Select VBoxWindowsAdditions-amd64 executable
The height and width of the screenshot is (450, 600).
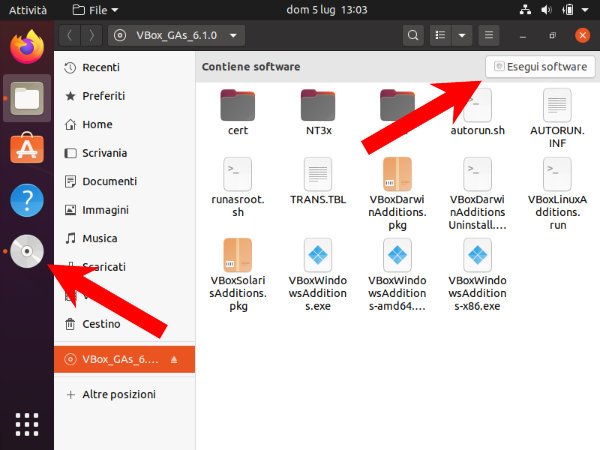tap(398, 275)
